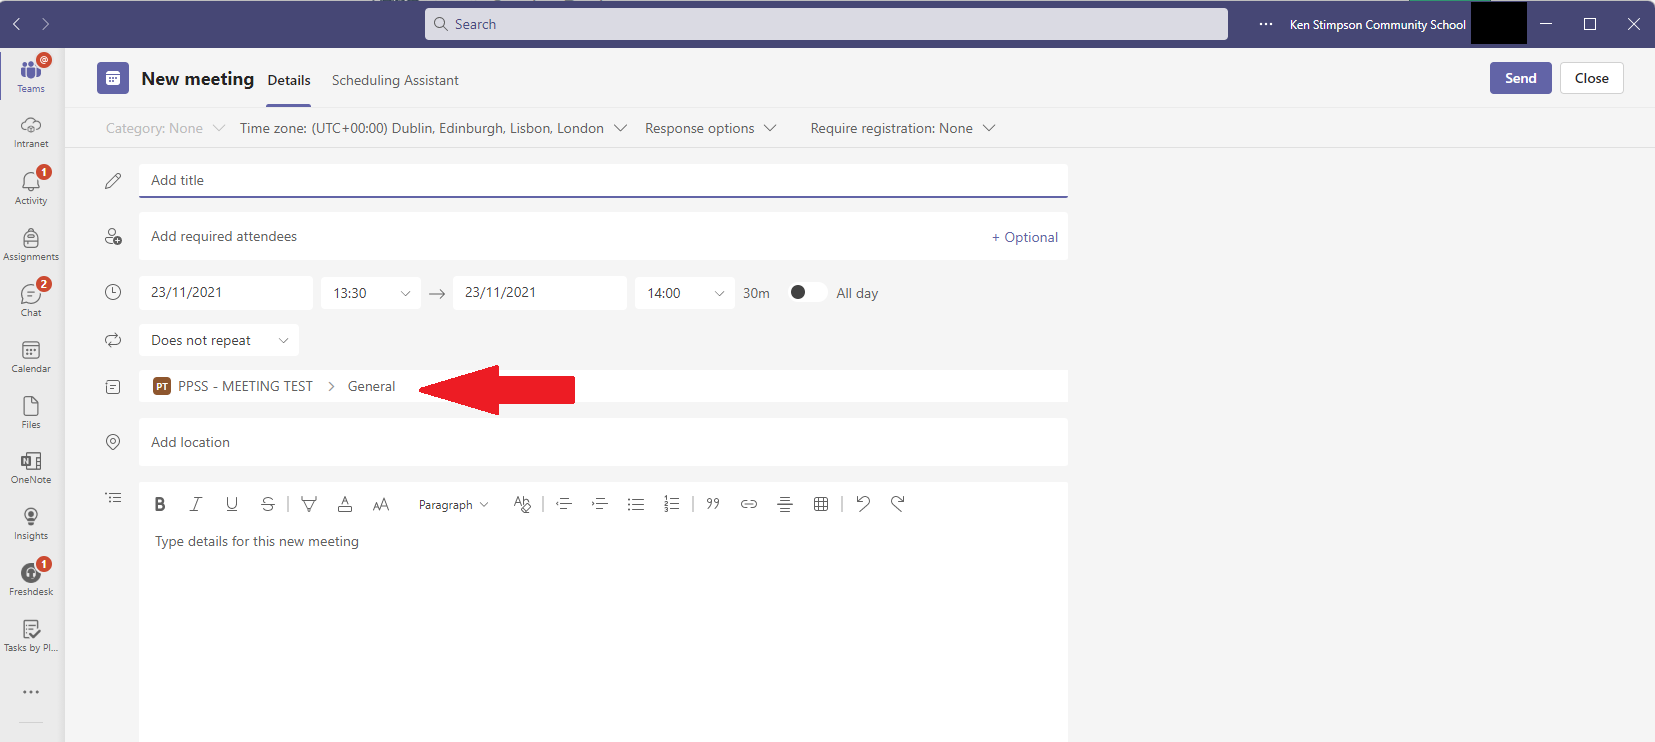Viewport: 1655px width, 742px height.
Task: Open the settings and more menu
Action: pos(1266,24)
